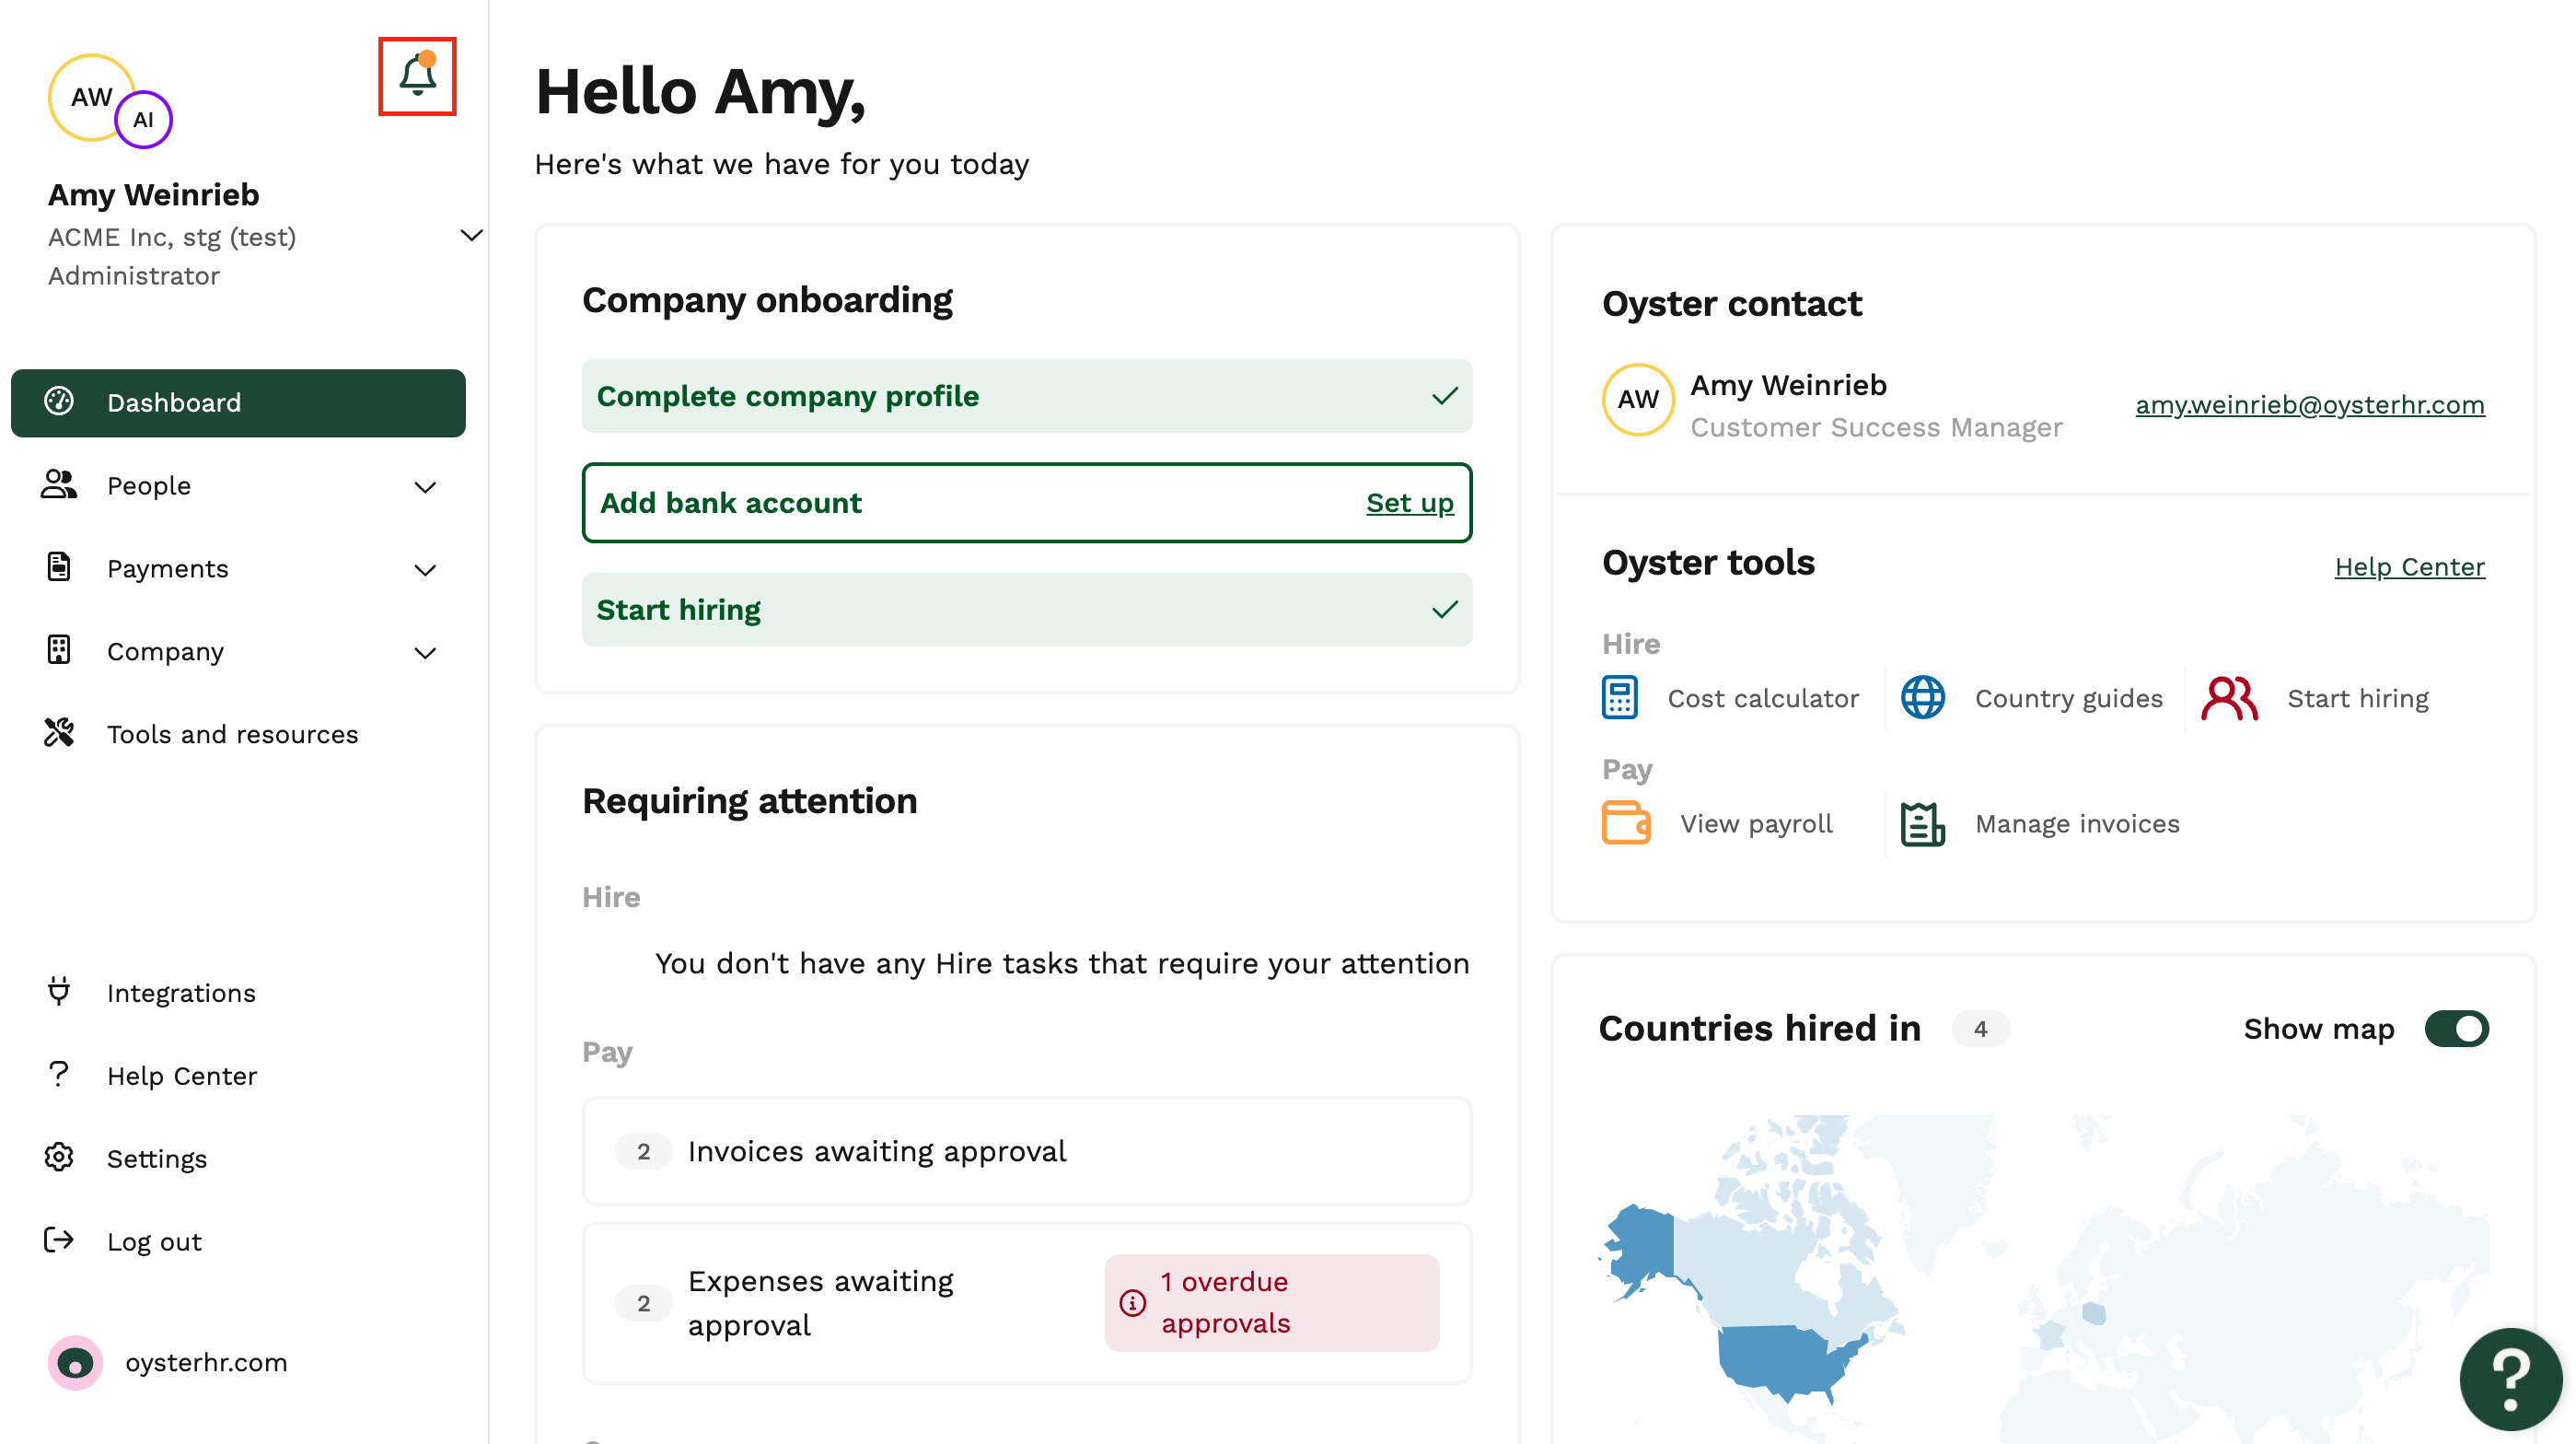
Task: Open the account switcher chevron by ACME Inc
Action: [471, 235]
